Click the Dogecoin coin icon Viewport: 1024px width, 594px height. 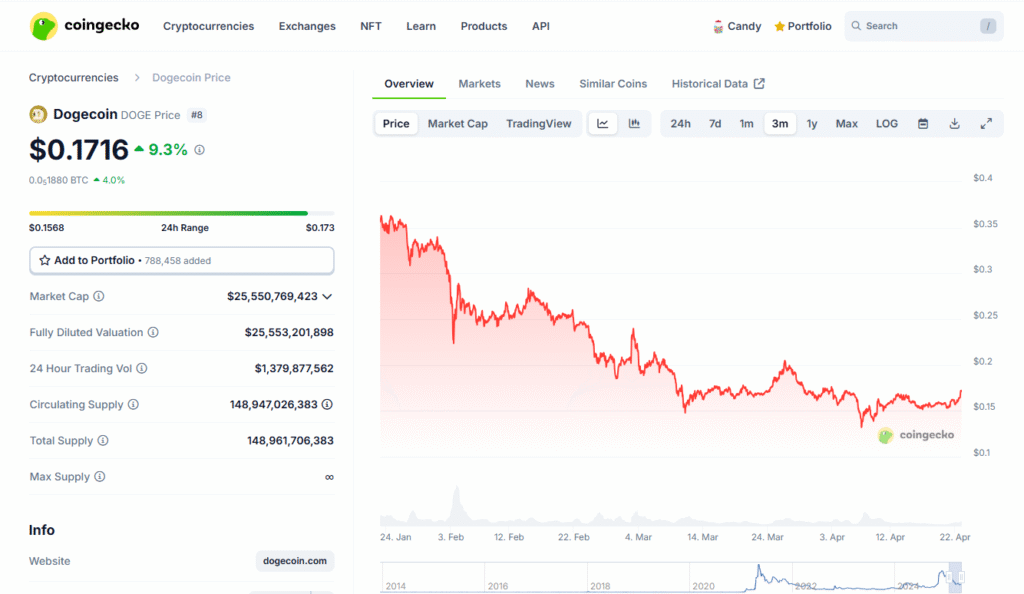pyautogui.click(x=38, y=115)
